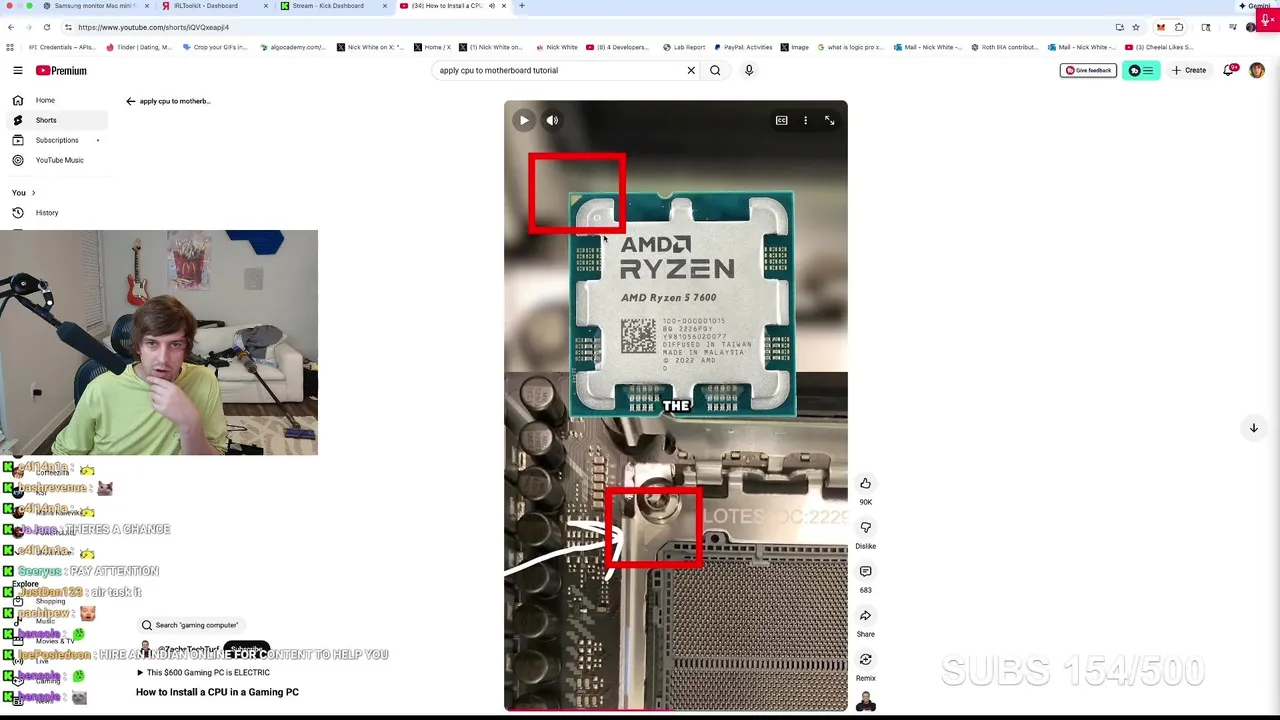Mute the Short's volume speaker

click(552, 120)
